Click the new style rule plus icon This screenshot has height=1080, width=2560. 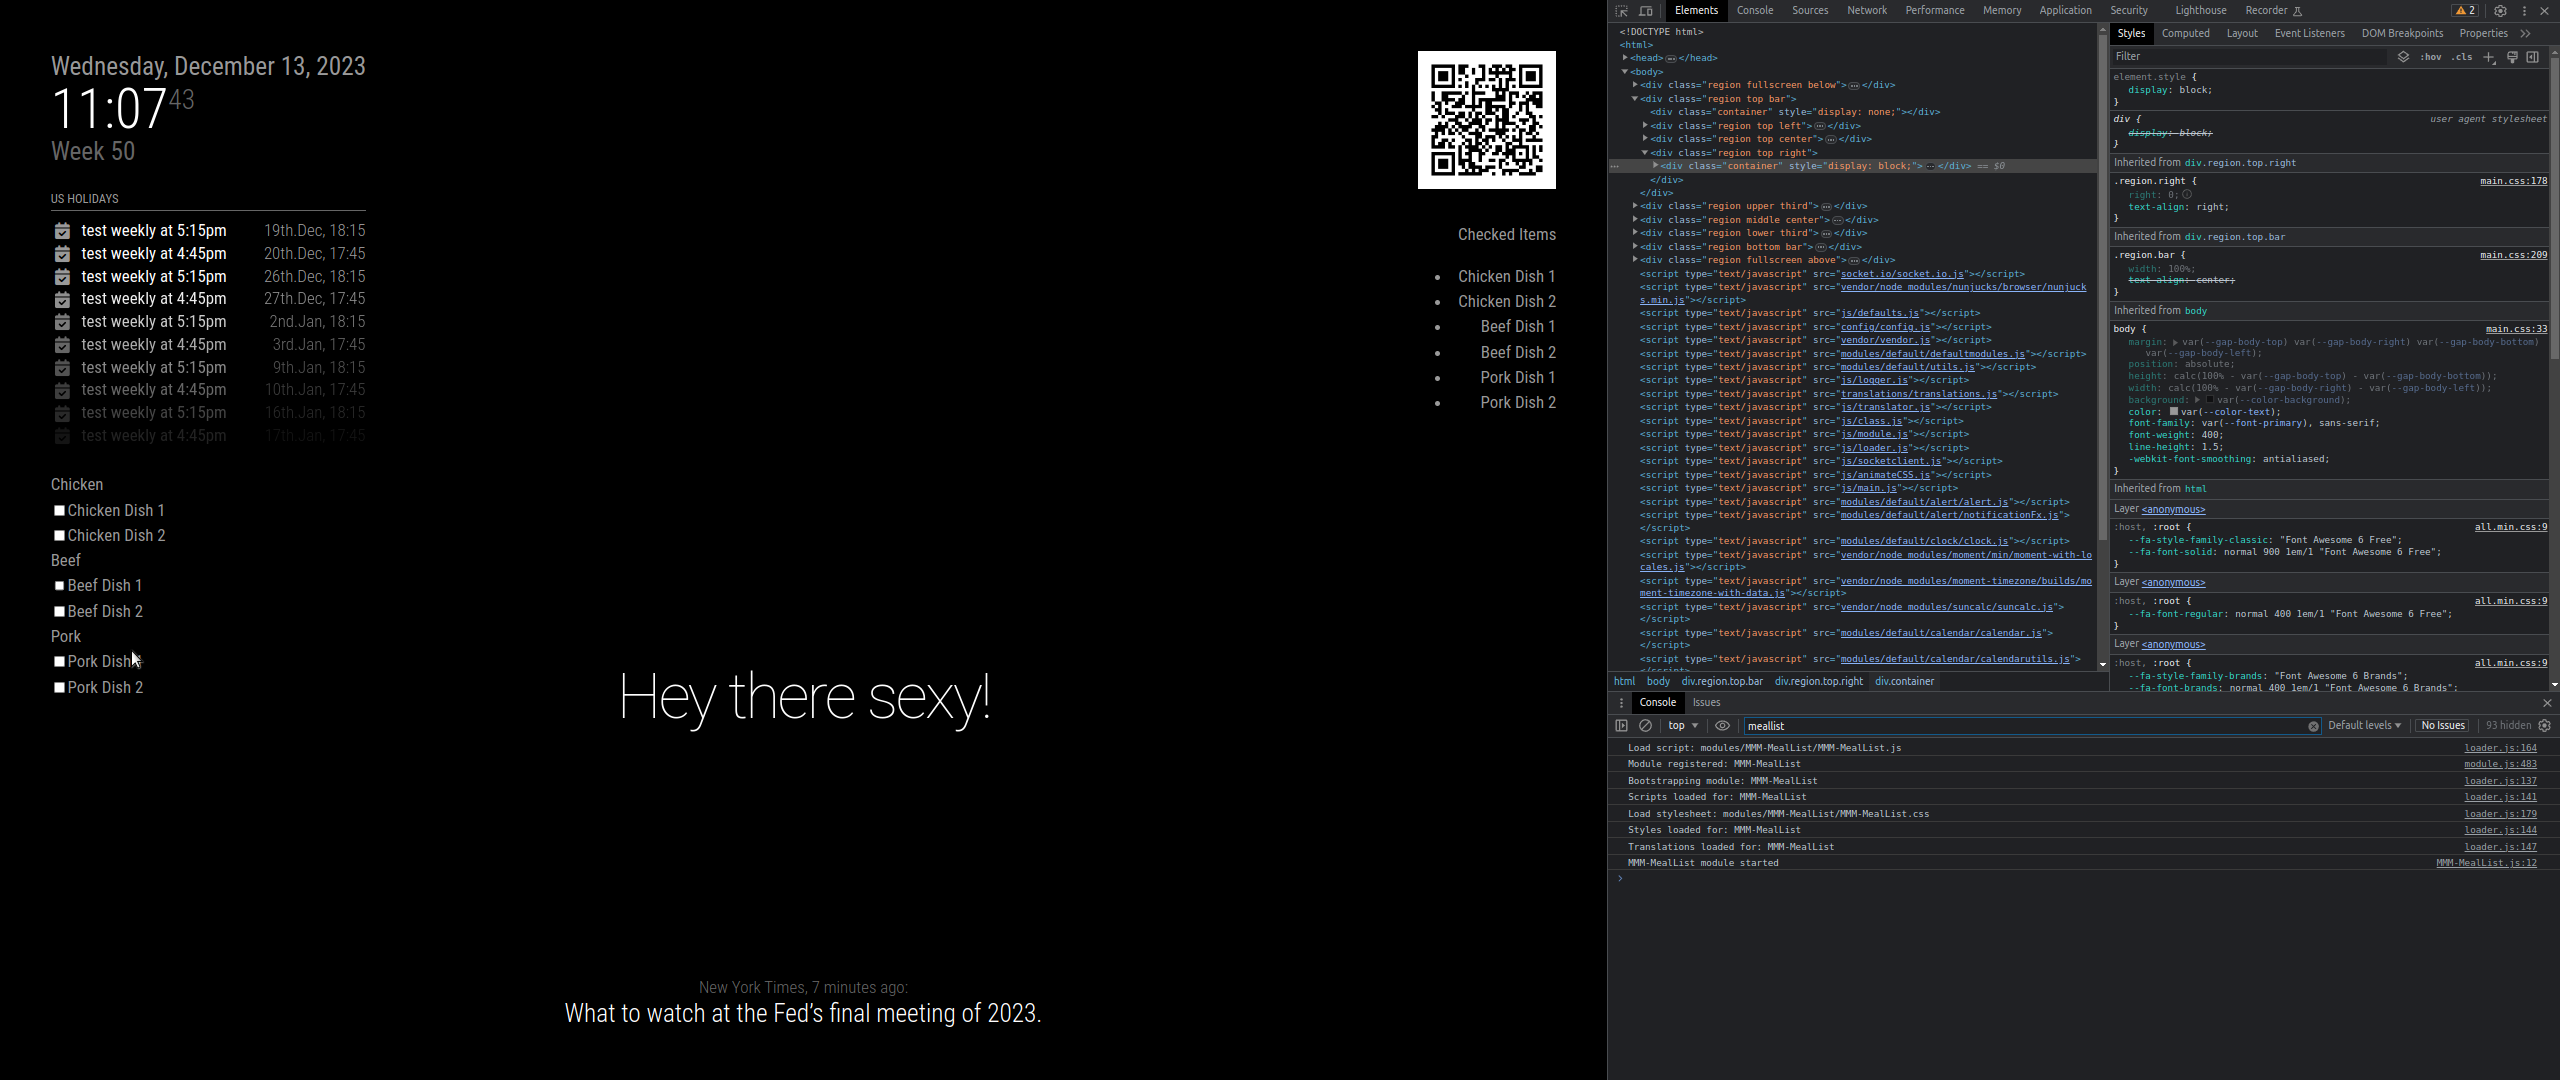[x=2489, y=57]
